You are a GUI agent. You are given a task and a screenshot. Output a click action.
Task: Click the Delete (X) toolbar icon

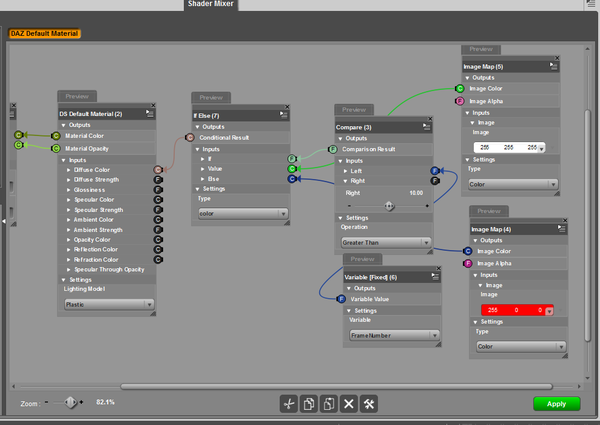[x=349, y=404]
